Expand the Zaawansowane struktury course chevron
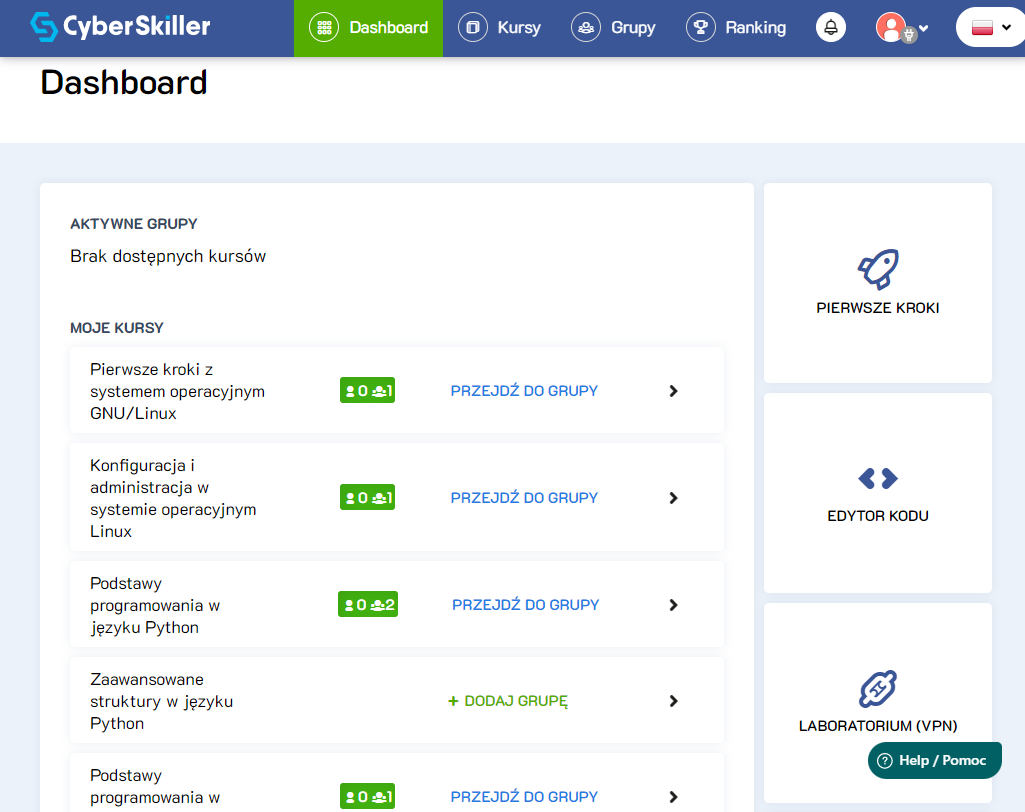1025x812 pixels. [x=673, y=701]
